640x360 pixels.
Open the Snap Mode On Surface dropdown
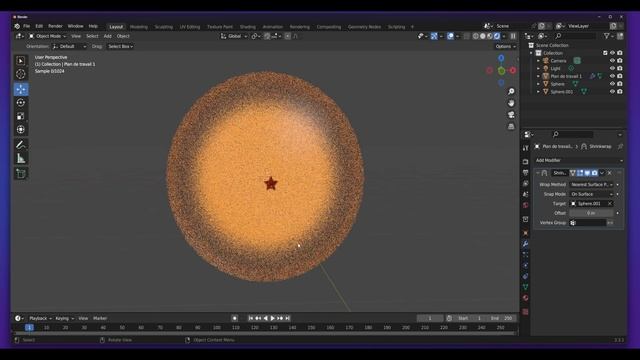pyautogui.click(x=591, y=194)
